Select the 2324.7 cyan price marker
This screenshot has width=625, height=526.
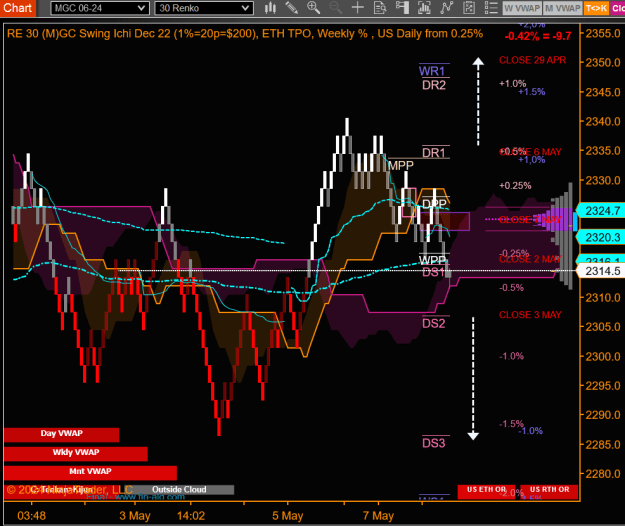click(601, 210)
